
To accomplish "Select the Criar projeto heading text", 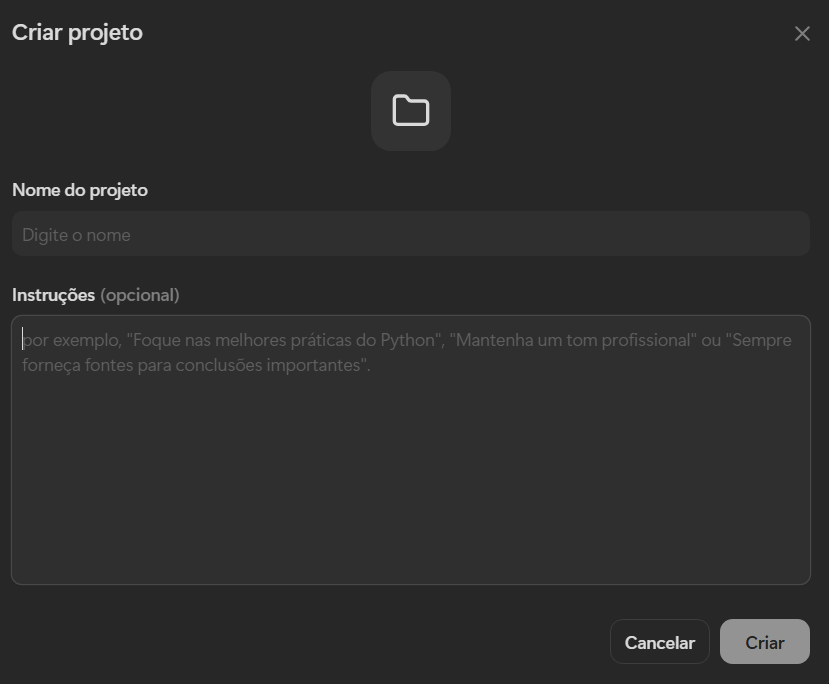I will point(77,33).
